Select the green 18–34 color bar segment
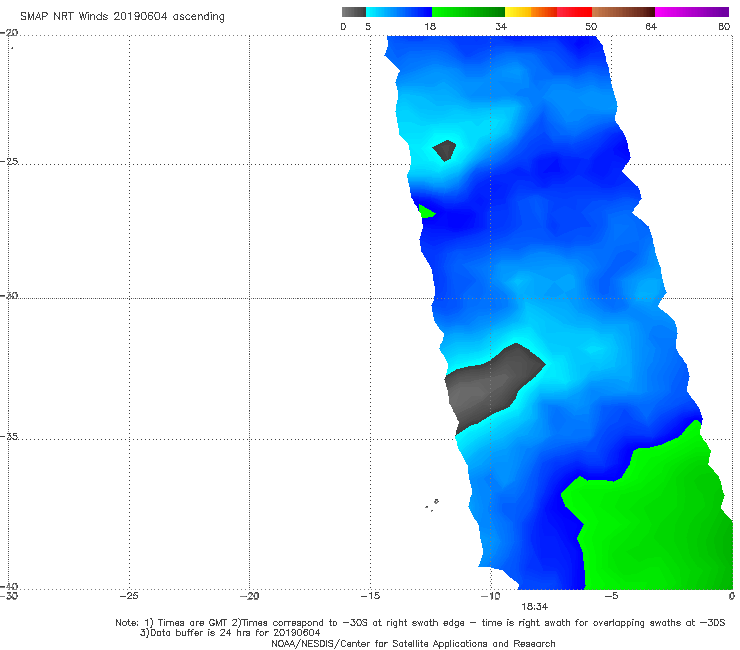Image resolution: width=740 pixels, height=650 pixels. point(468,12)
